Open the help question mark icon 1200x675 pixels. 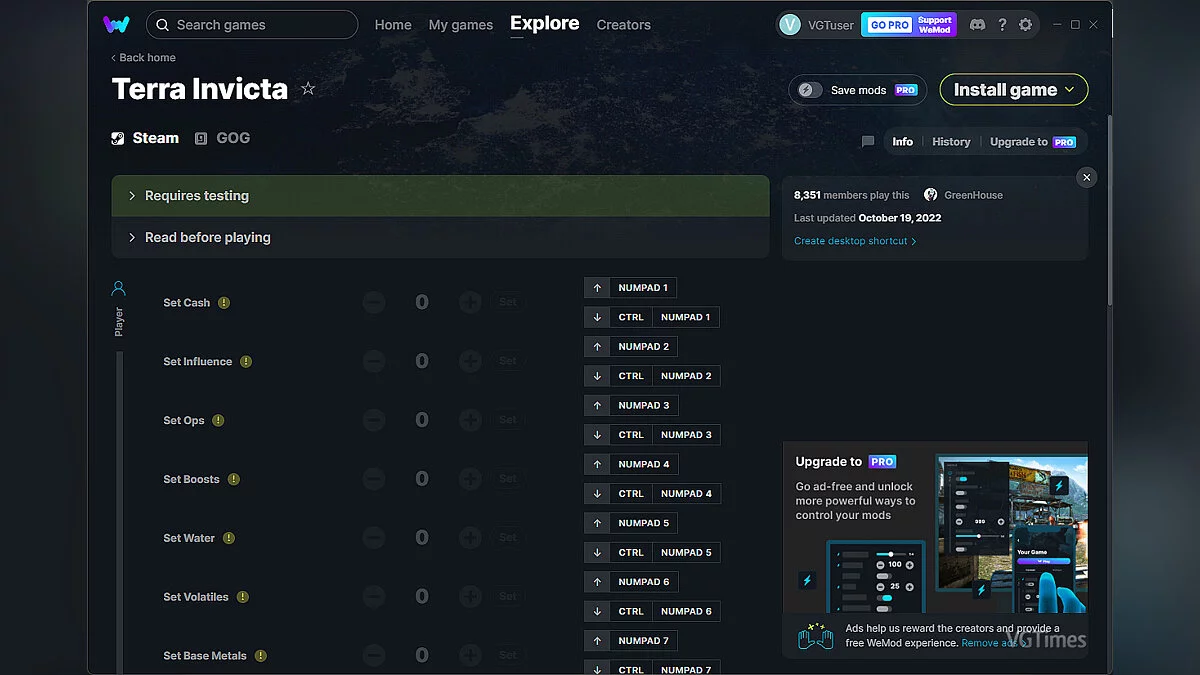[x=1002, y=25]
